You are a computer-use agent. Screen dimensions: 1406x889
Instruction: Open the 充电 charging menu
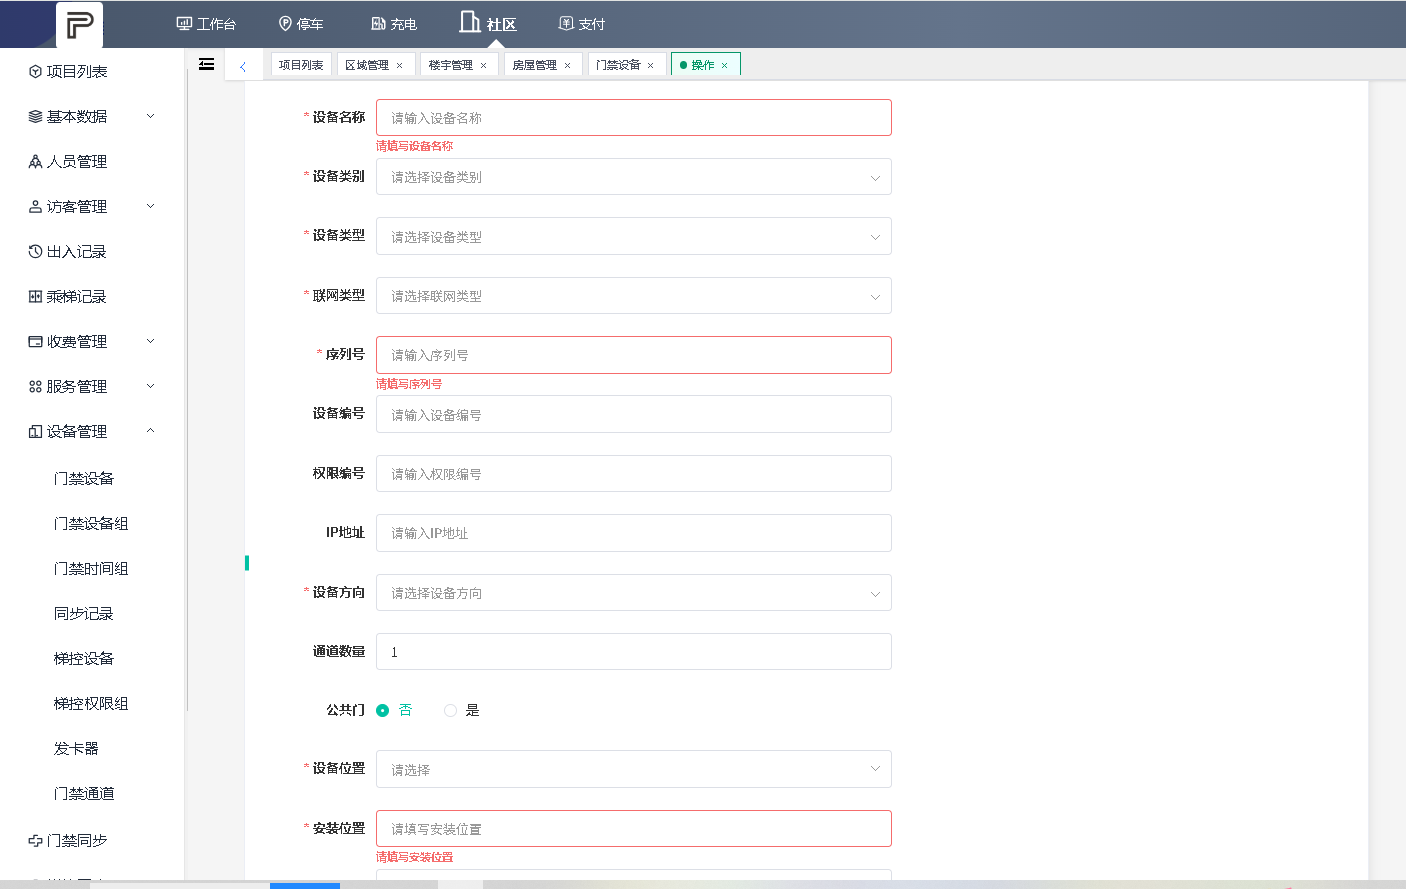coord(394,24)
